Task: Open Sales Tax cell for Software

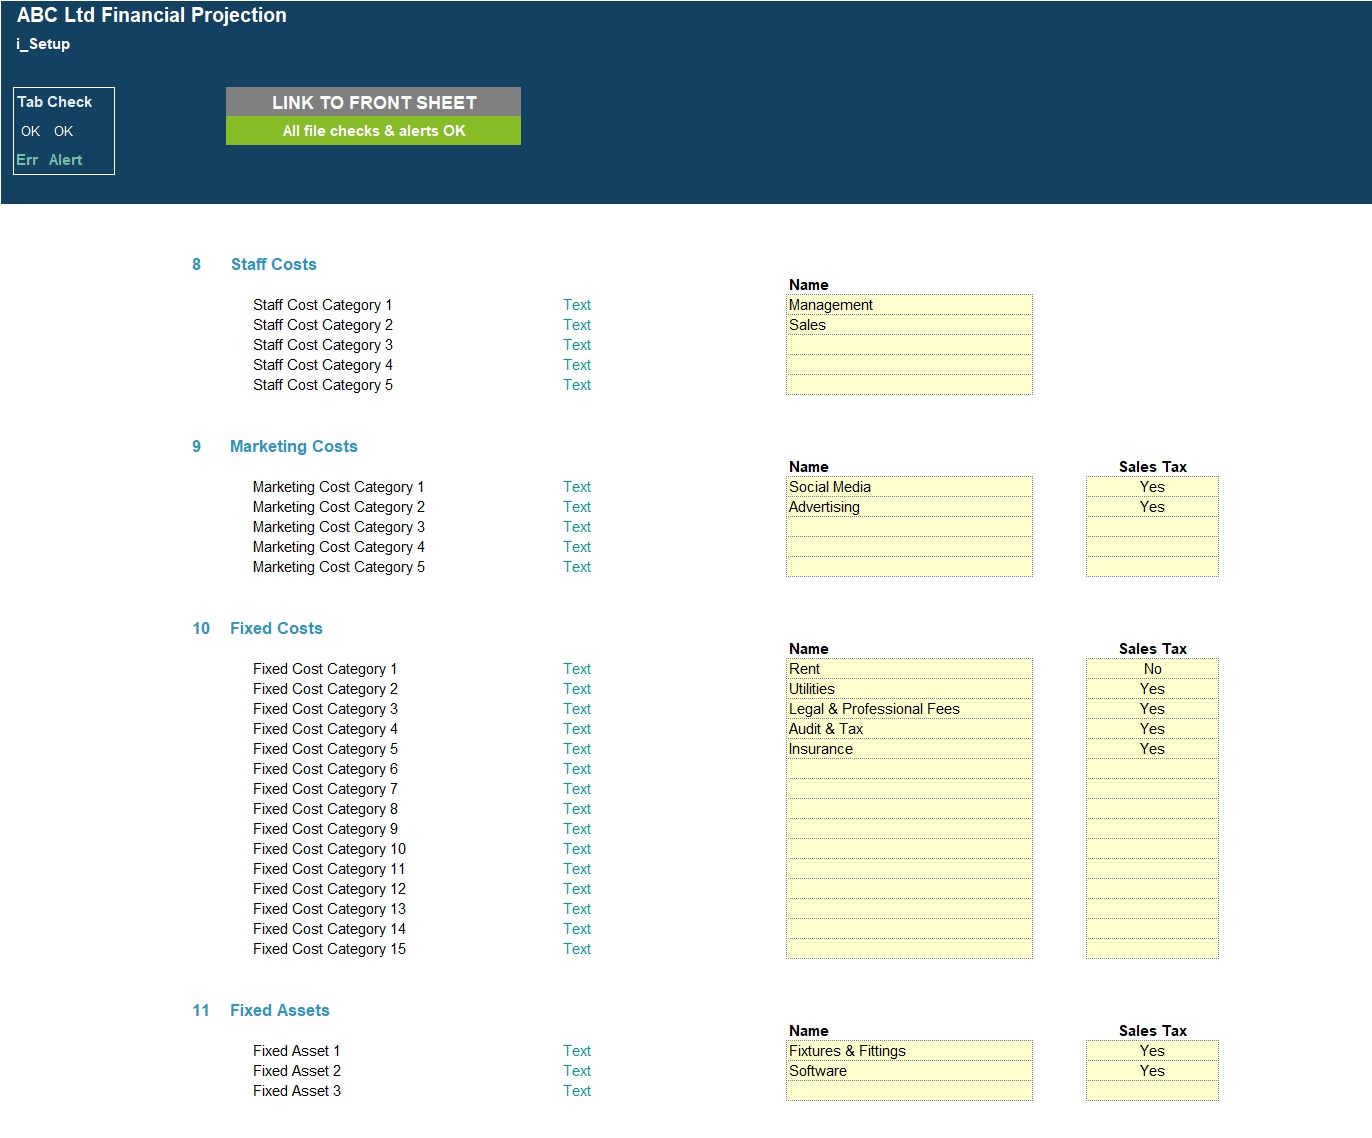Action: tap(1152, 1071)
